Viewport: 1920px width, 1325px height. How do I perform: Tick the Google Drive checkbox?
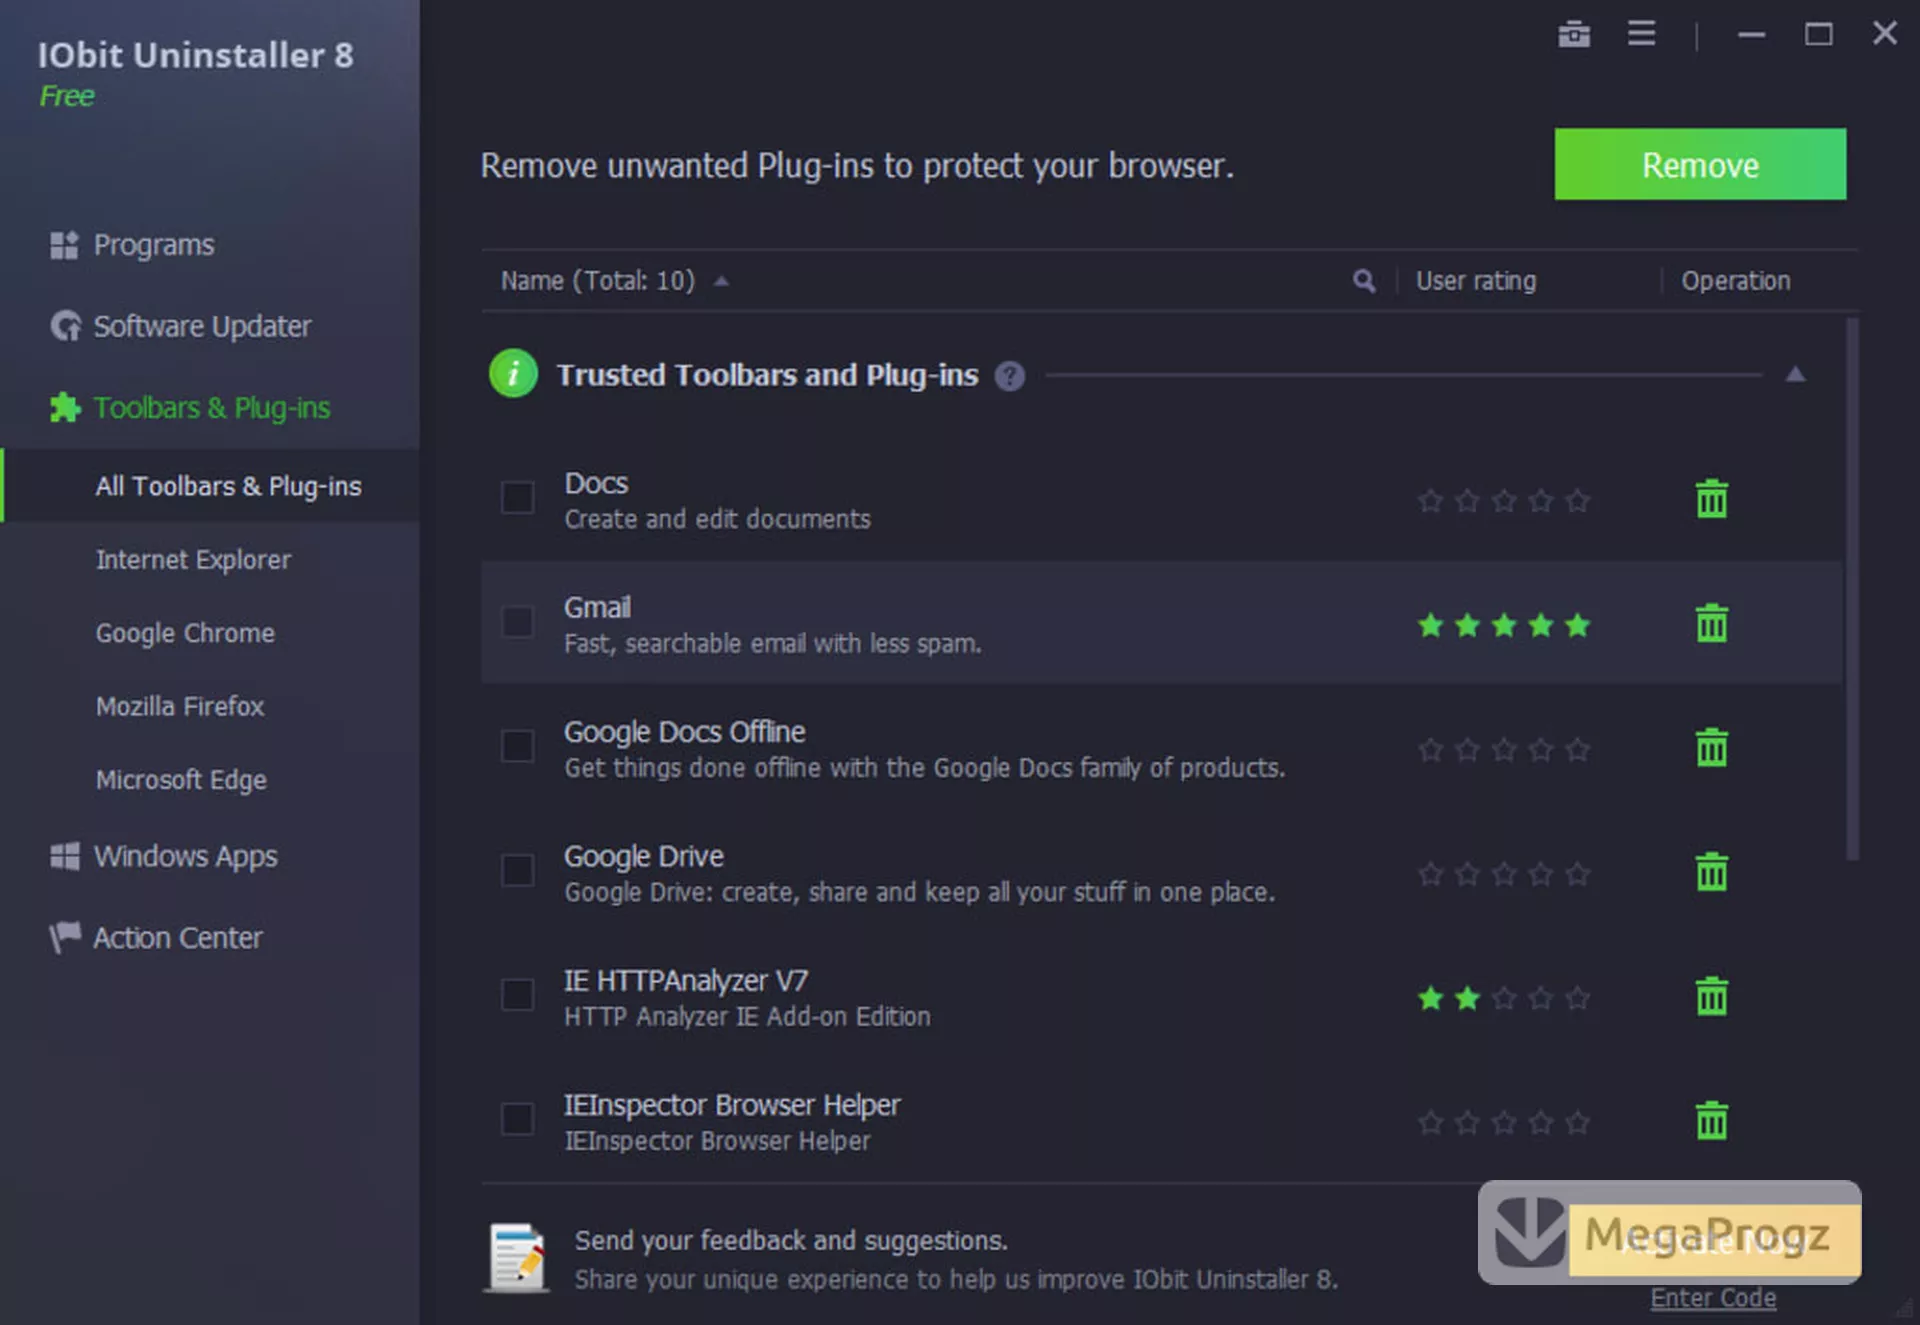[517, 870]
